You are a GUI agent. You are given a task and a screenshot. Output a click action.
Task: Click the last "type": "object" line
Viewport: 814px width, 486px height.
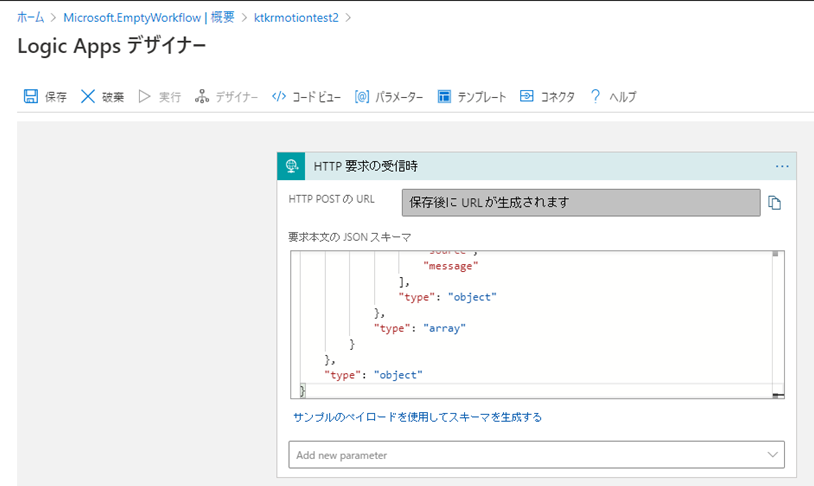point(373,375)
